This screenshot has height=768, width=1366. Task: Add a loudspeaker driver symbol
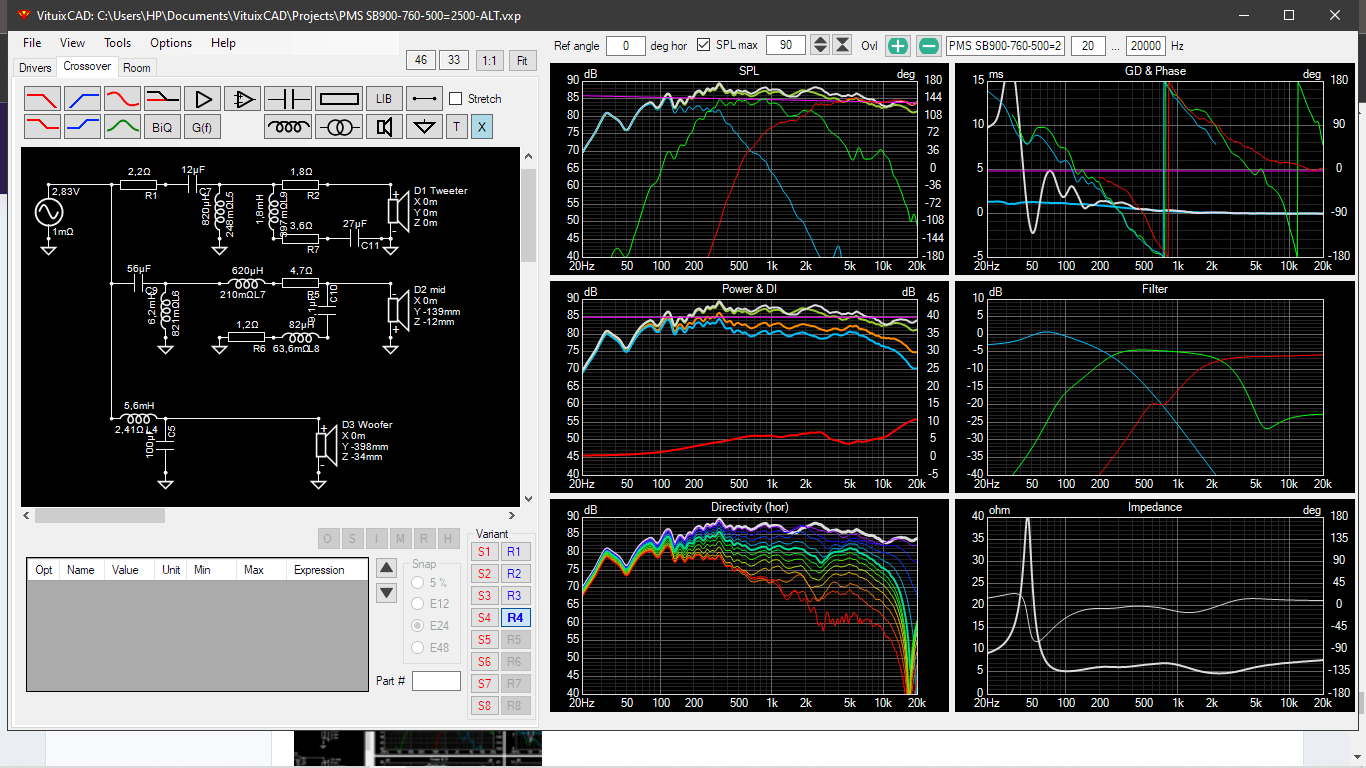(x=384, y=127)
